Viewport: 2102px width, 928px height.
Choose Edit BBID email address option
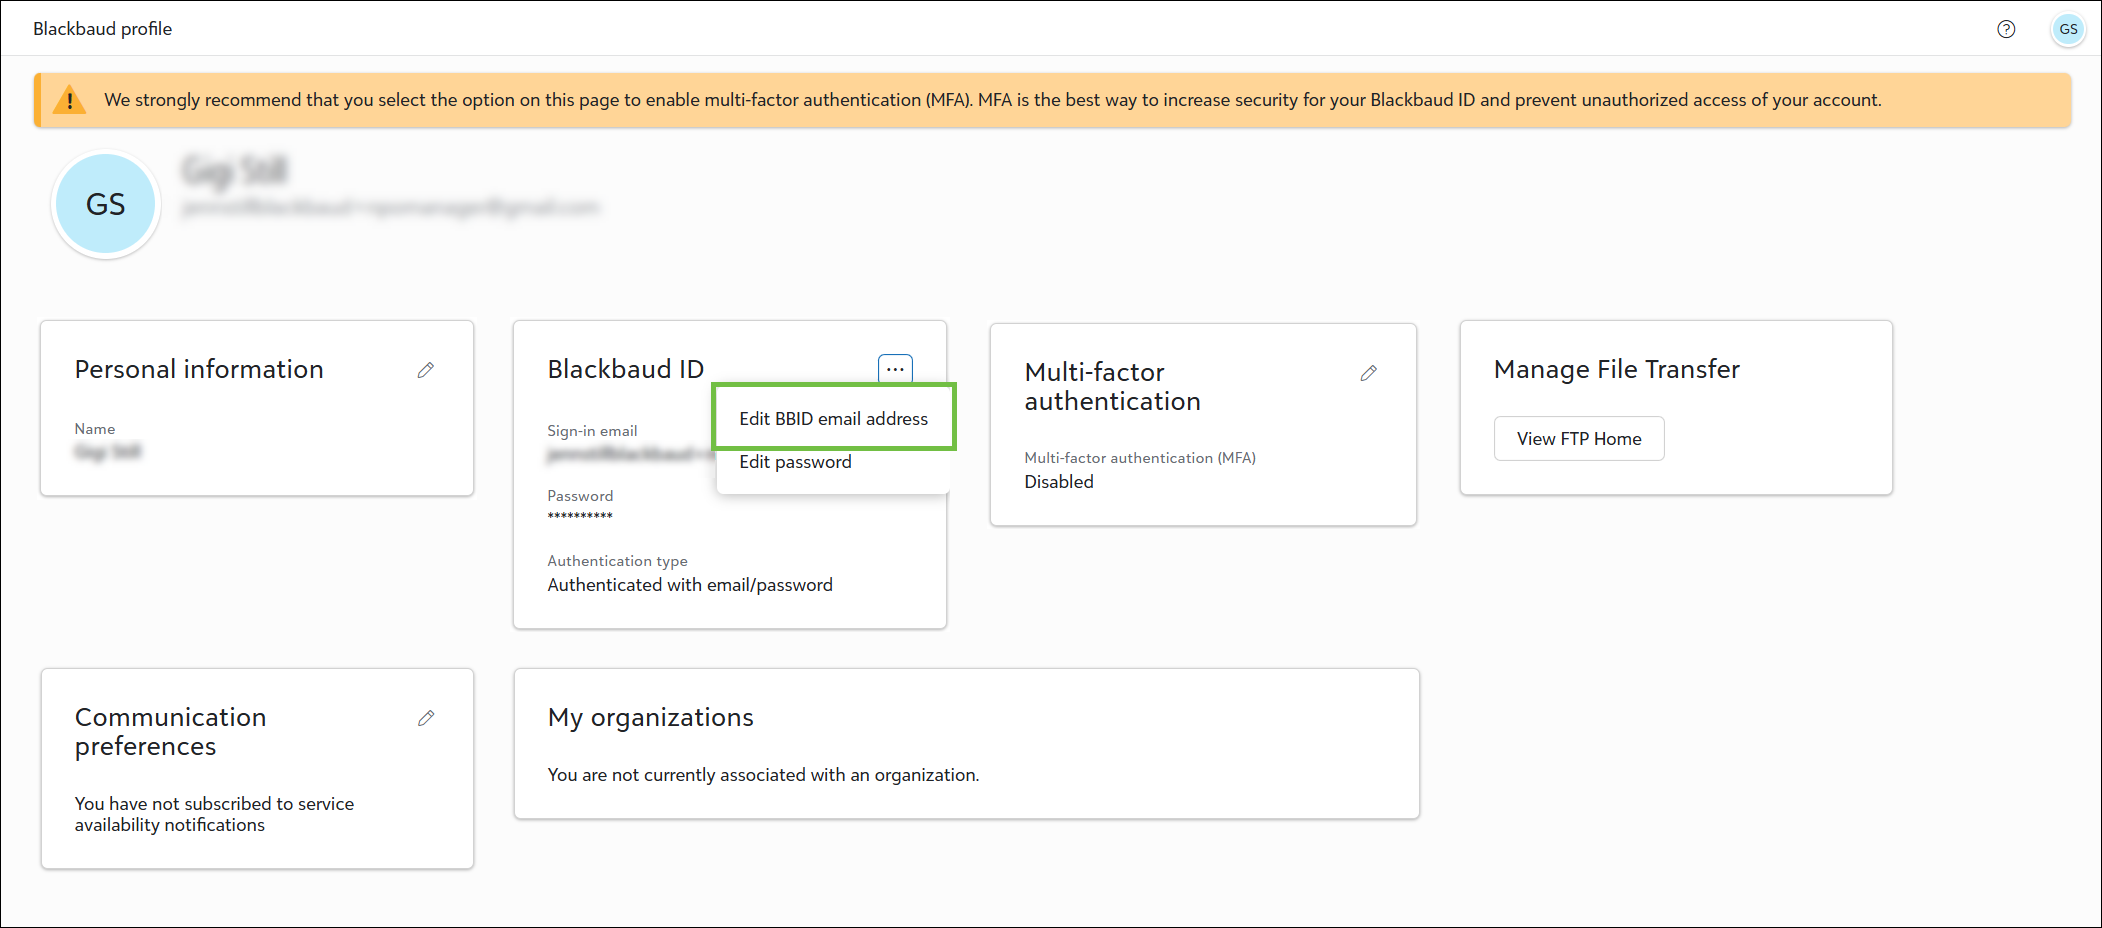[833, 418]
